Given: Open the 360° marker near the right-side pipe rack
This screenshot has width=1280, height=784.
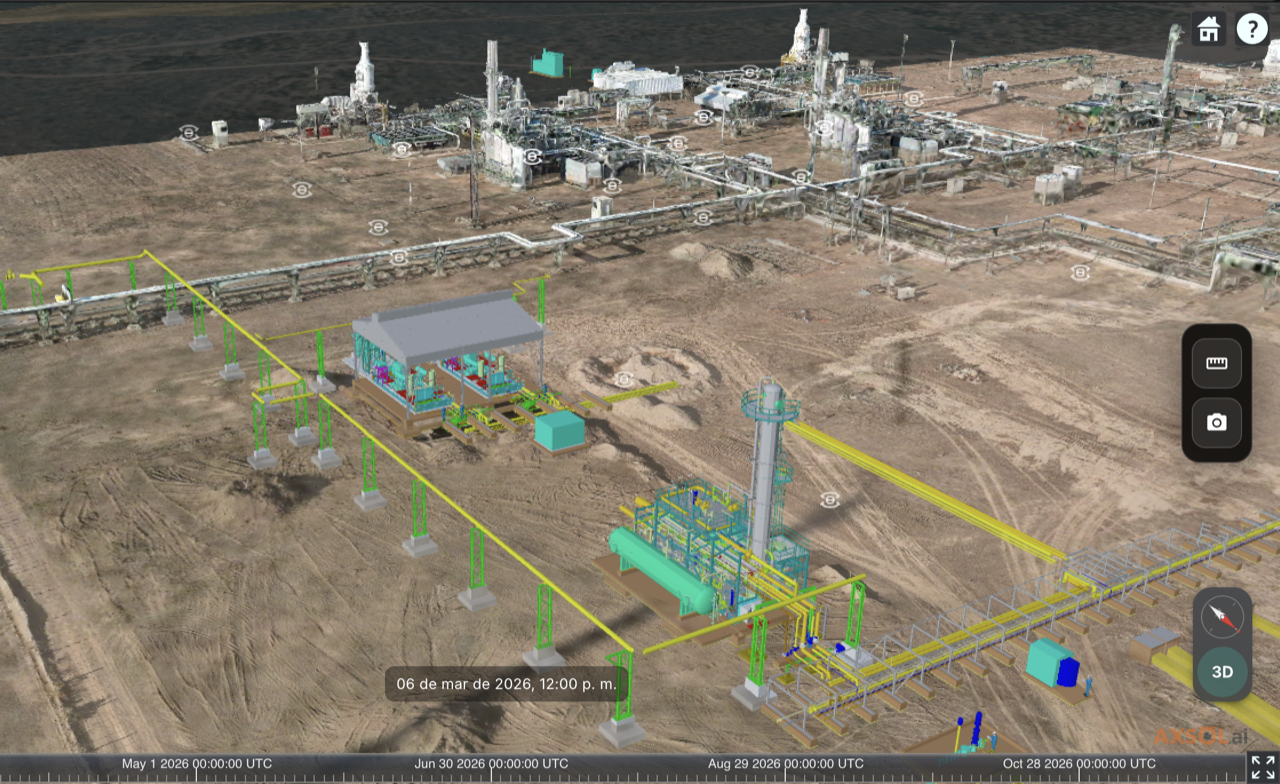Looking at the screenshot, I should (x=1078, y=272).
